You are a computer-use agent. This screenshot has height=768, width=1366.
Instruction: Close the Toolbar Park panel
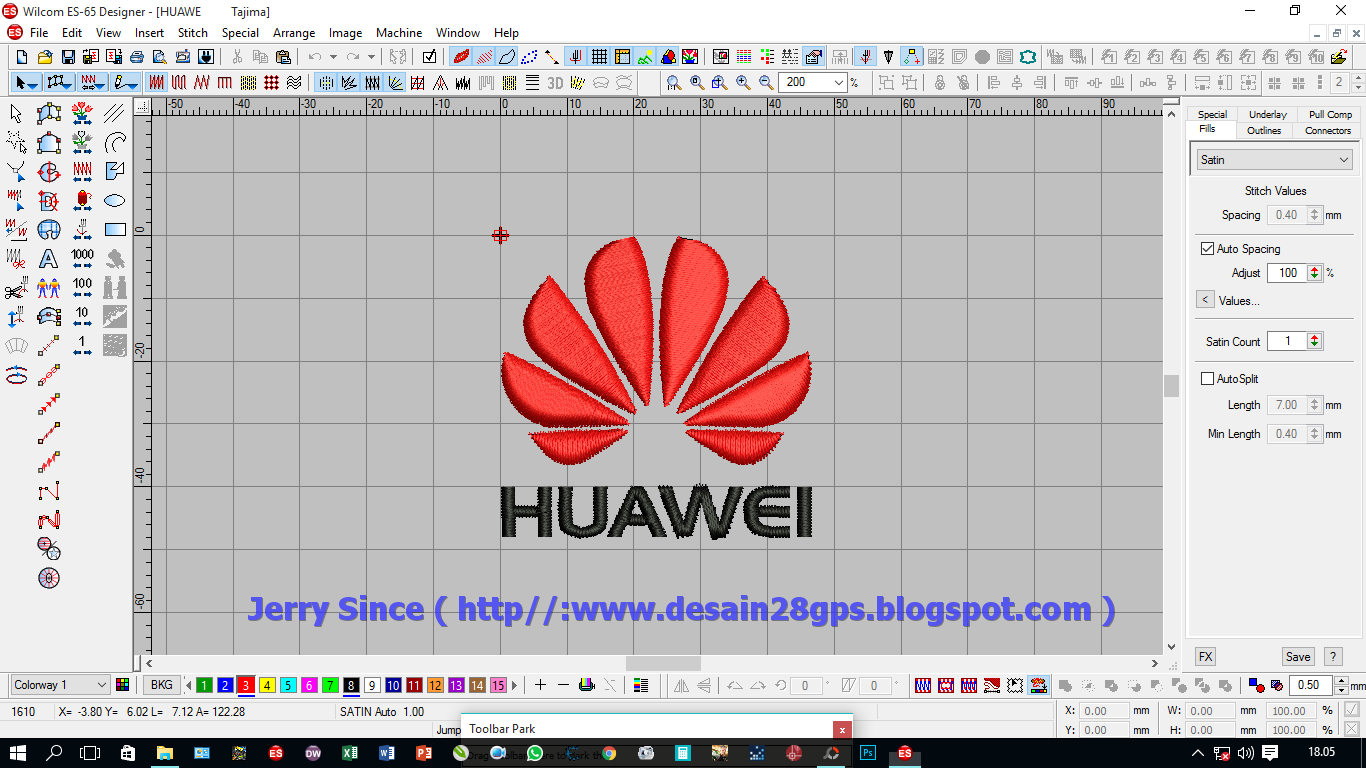(x=843, y=730)
